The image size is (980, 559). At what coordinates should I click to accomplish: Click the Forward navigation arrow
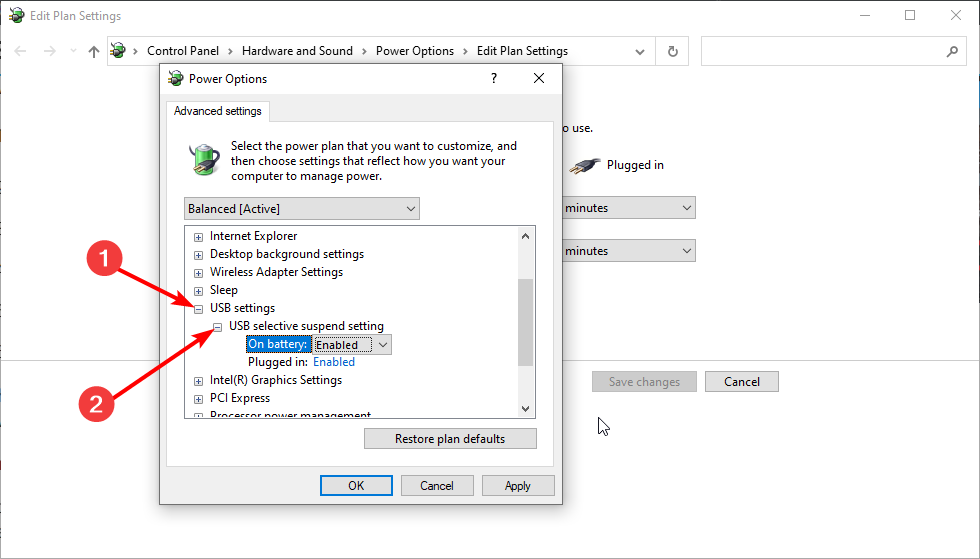pyautogui.click(x=49, y=51)
